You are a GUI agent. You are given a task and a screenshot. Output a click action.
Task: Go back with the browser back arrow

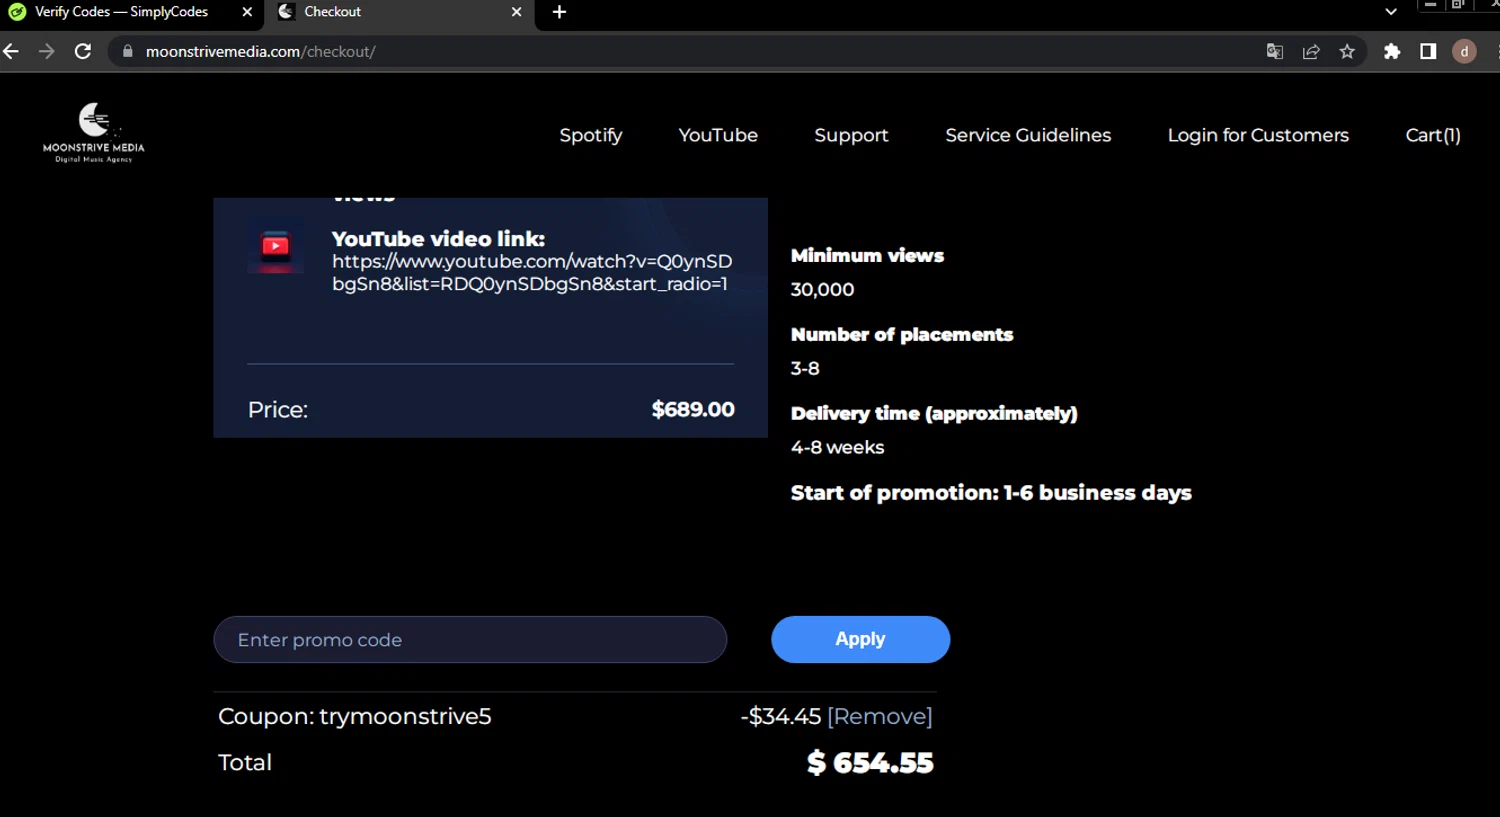11,51
